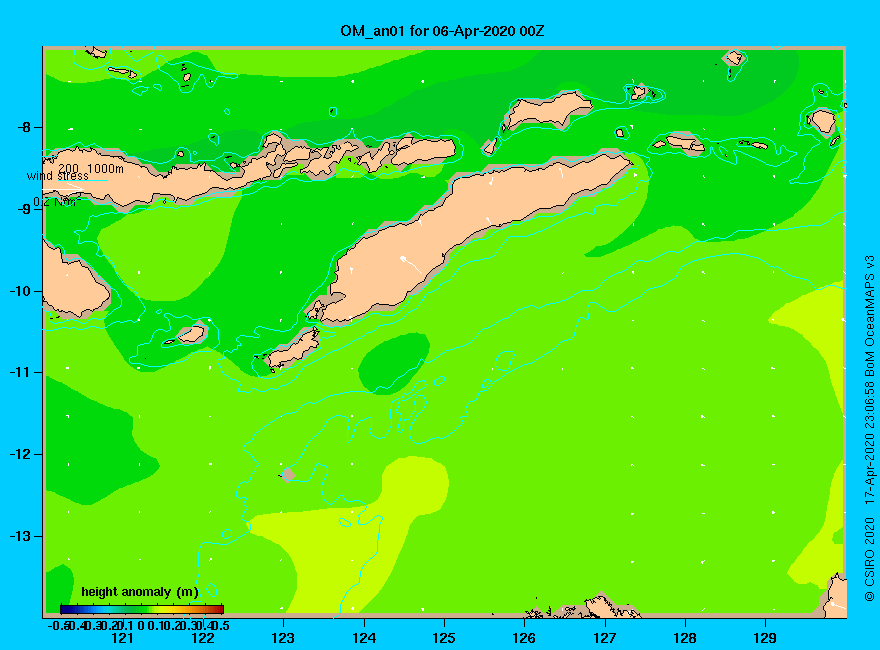Click the height anomaly color bar

pos(142,609)
